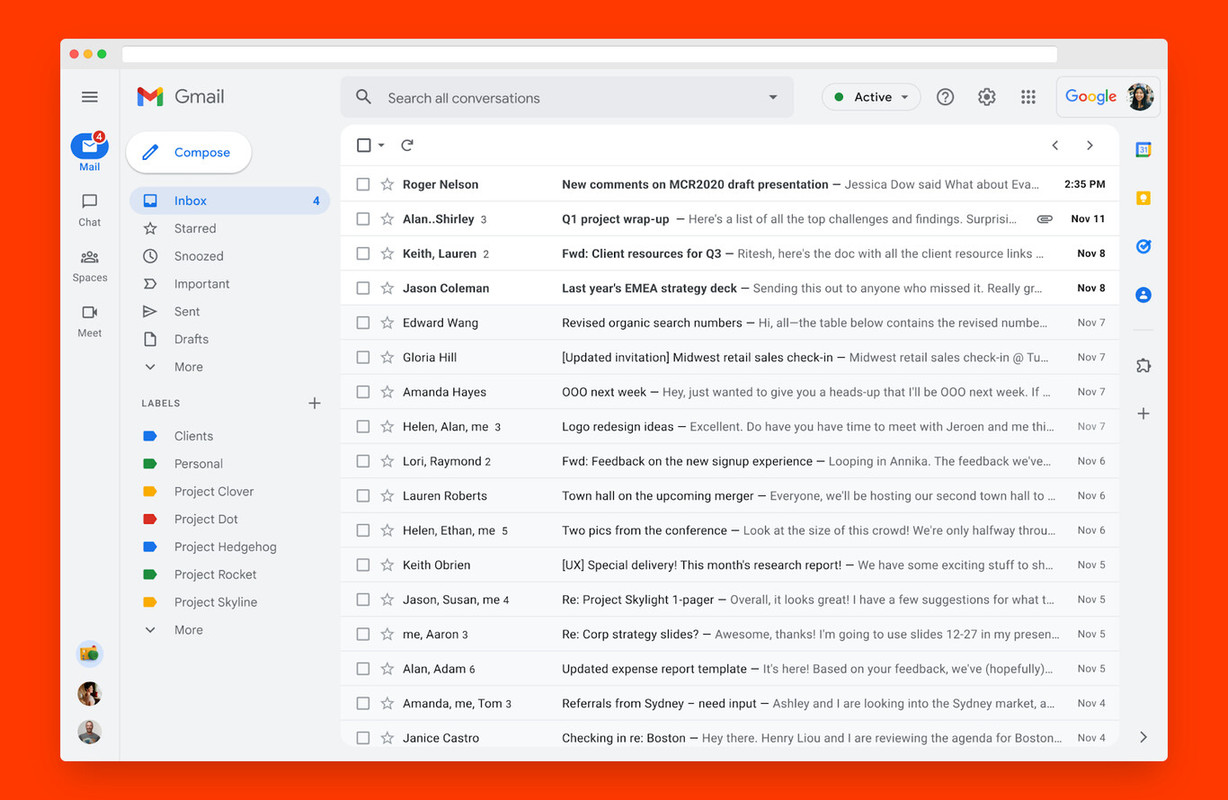
Task: Tick the select all checkbox
Action: tap(364, 145)
